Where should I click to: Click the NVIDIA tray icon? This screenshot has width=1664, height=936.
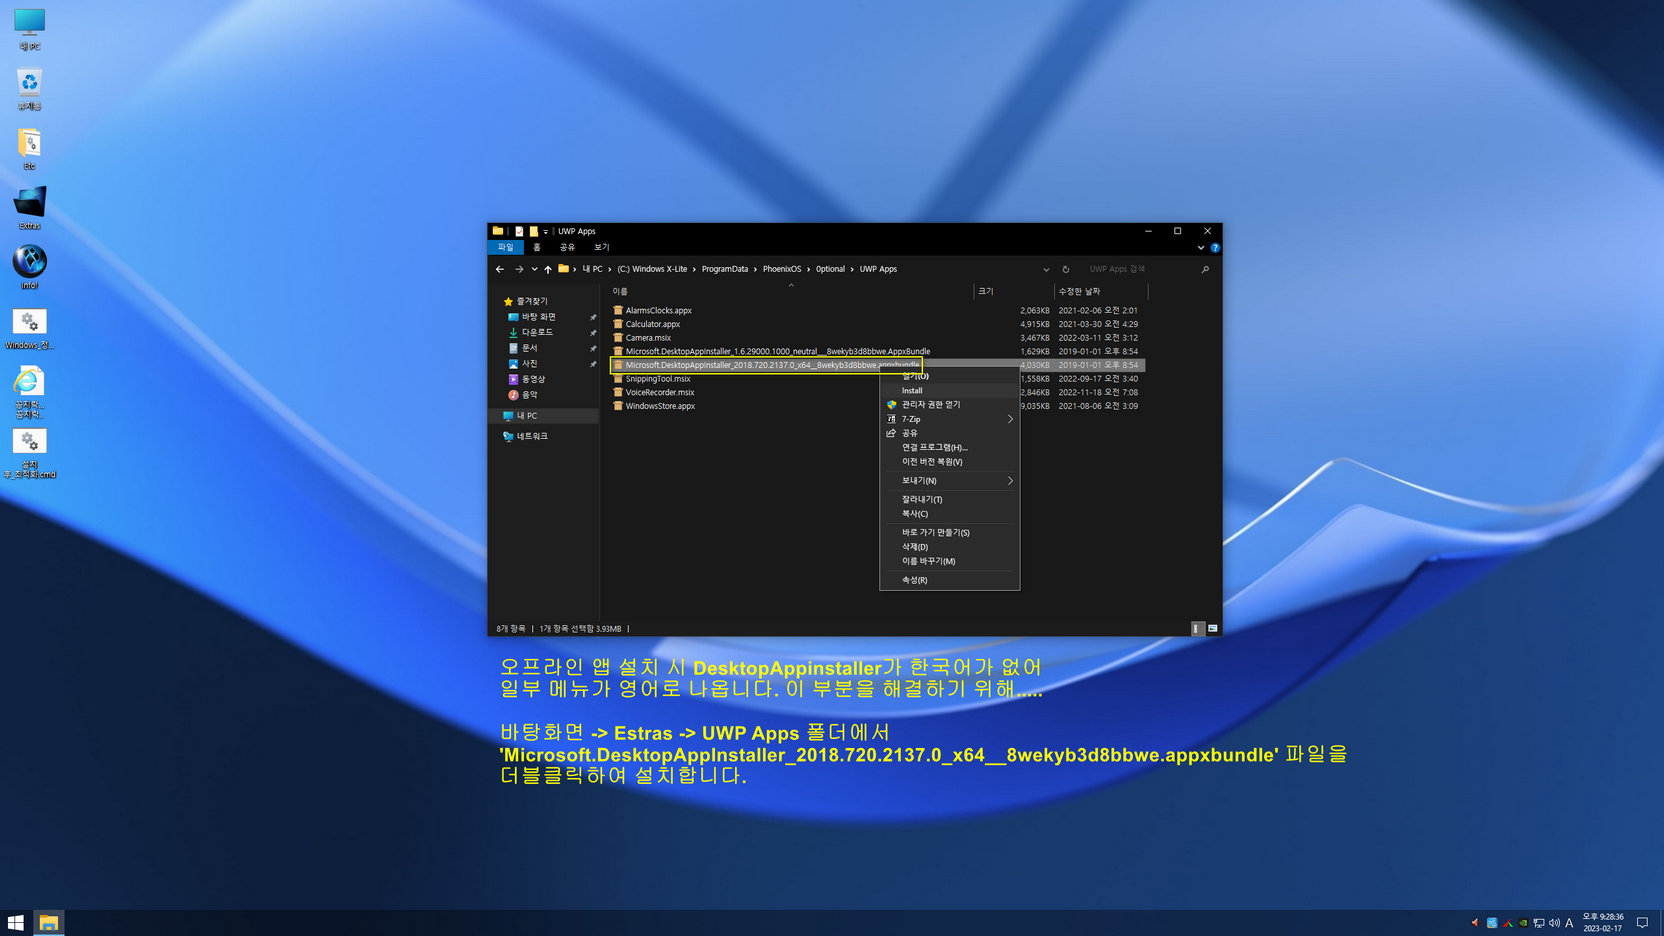(1523, 923)
